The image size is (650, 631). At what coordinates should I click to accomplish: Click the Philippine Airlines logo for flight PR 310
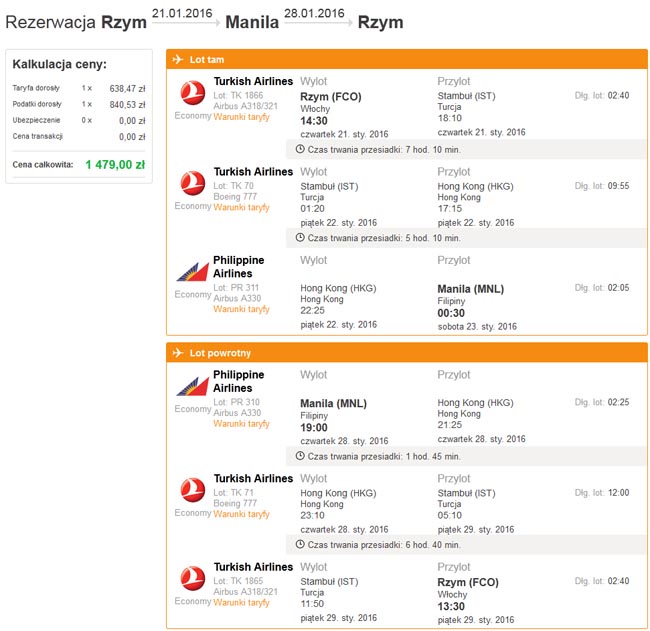pos(192,386)
